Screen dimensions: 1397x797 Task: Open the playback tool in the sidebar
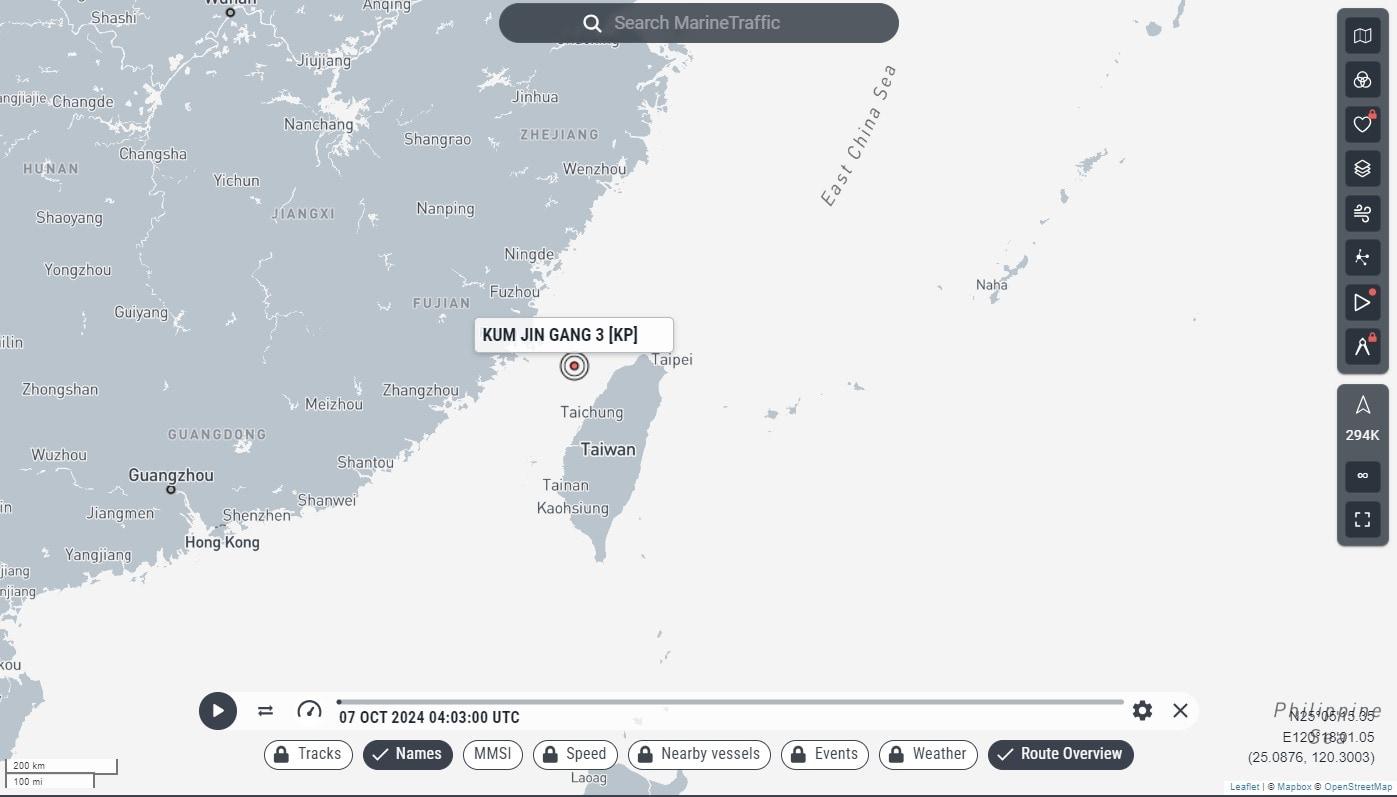[x=1362, y=302]
